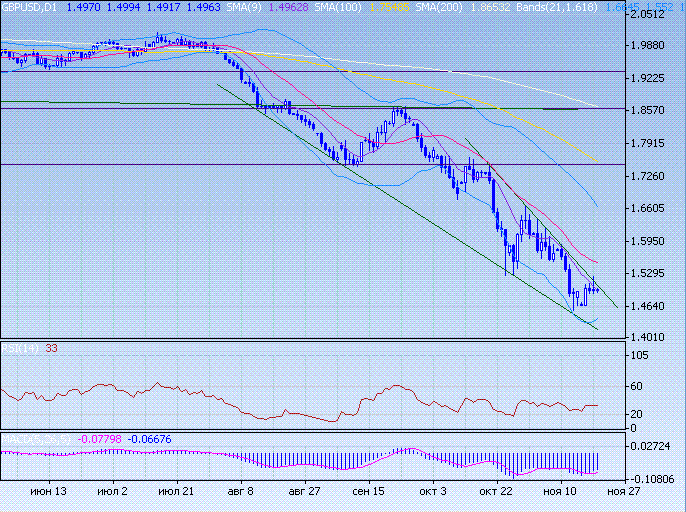Screen dimensions: 686x512
Task: Select the июл 21 date label
Action: tap(175, 492)
